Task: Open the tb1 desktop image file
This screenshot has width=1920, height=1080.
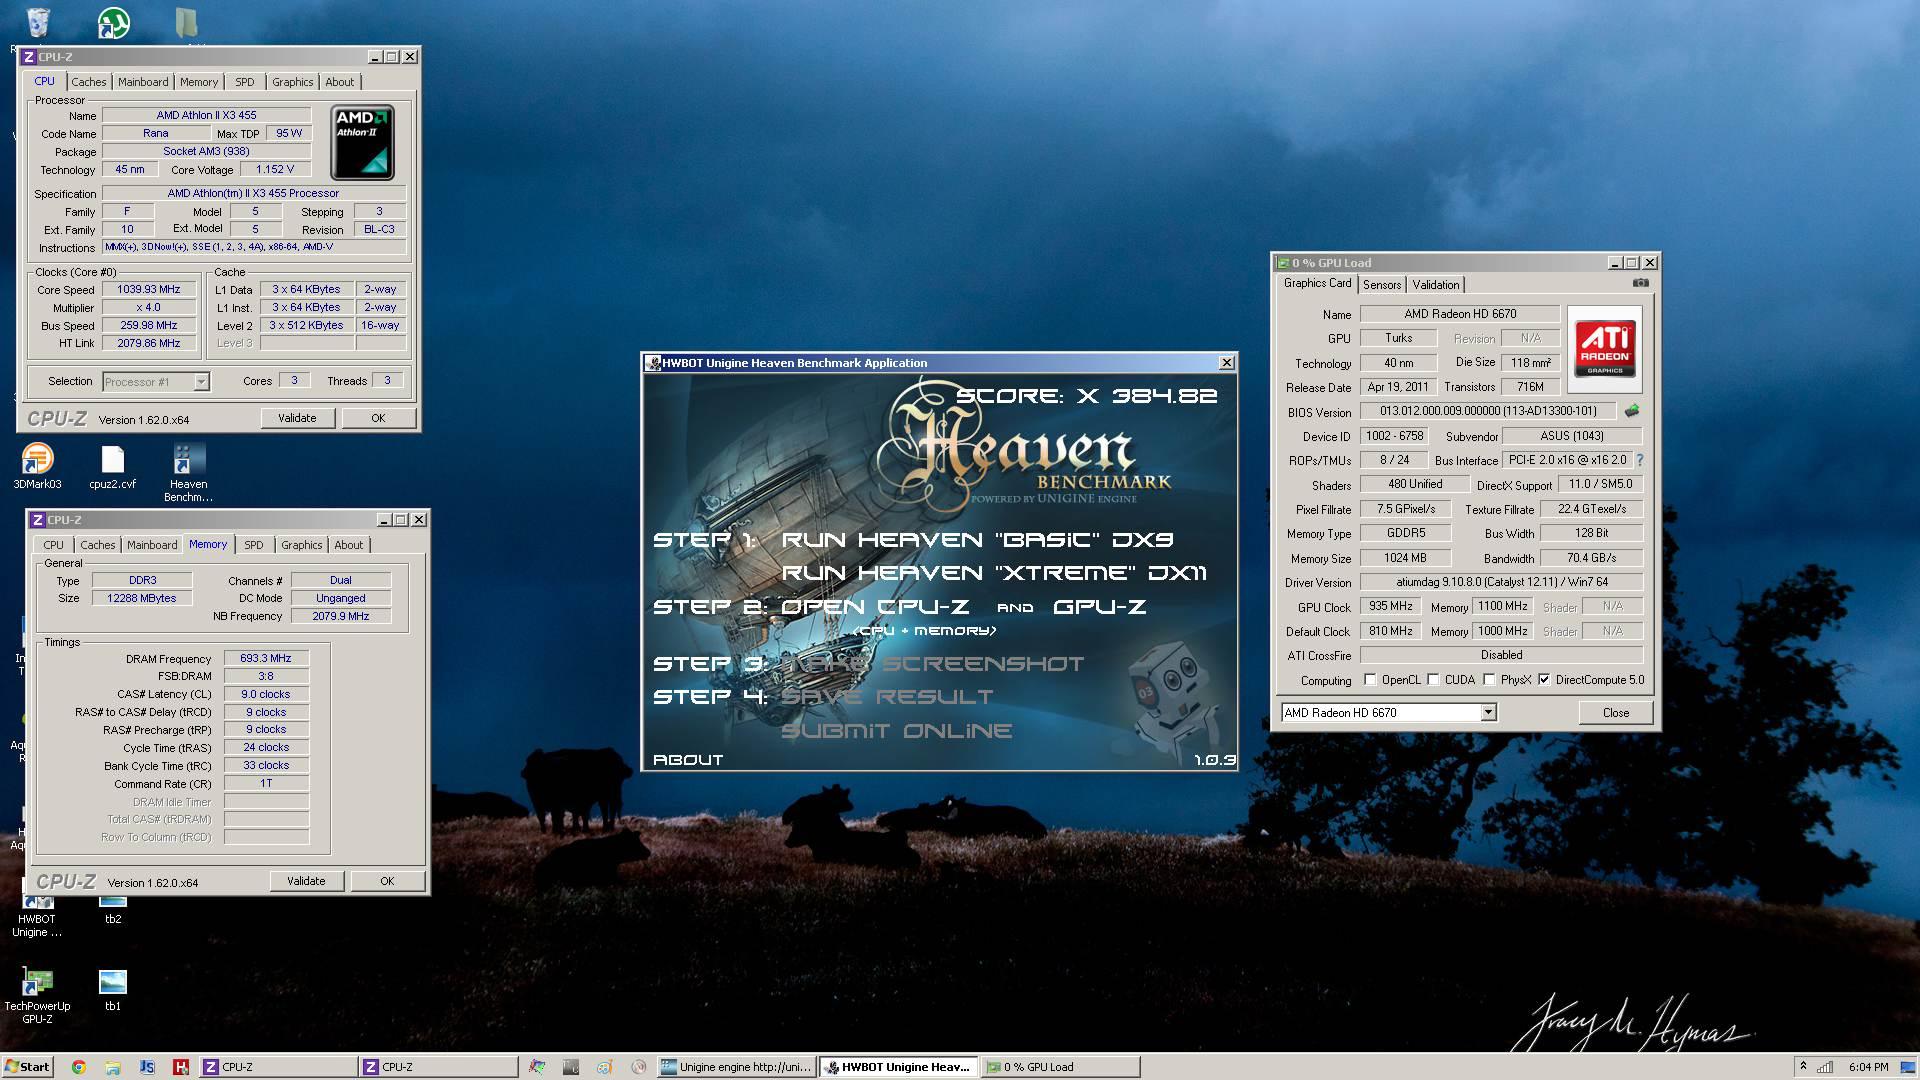Action: (x=113, y=989)
